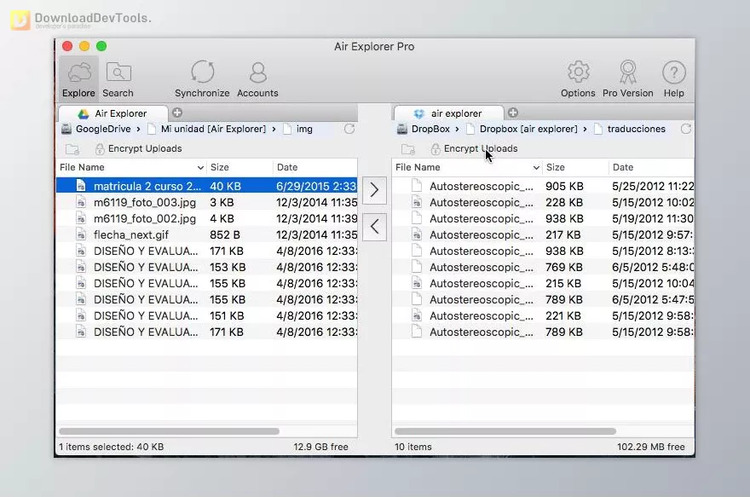Click file icon of flecha_next.gif

(x=81, y=235)
